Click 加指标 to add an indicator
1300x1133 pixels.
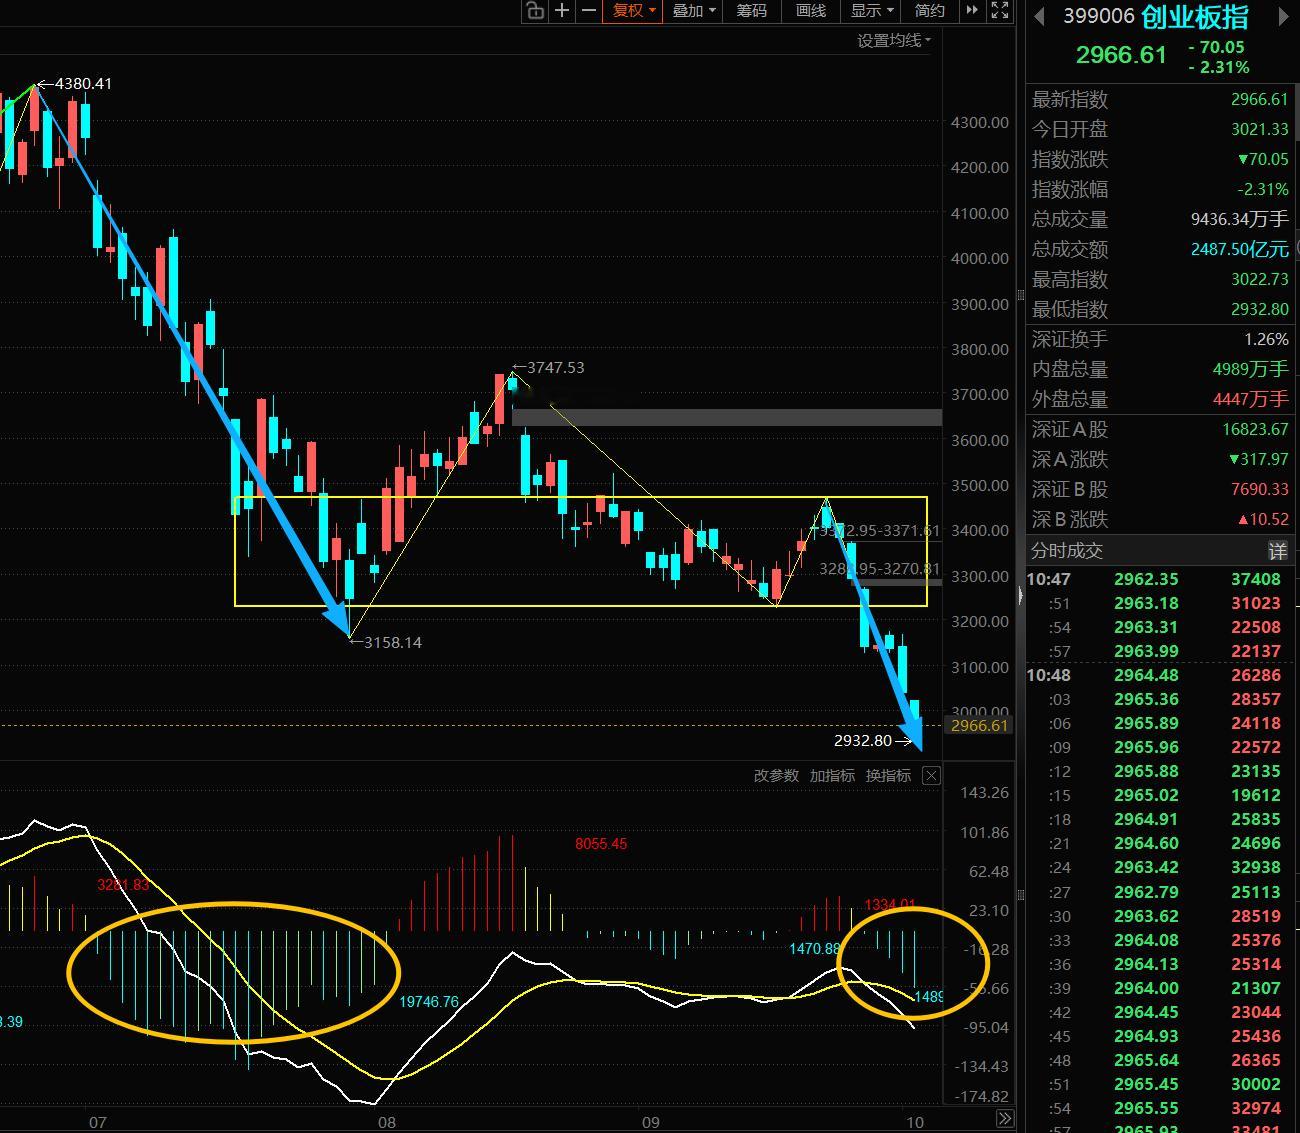(x=832, y=776)
